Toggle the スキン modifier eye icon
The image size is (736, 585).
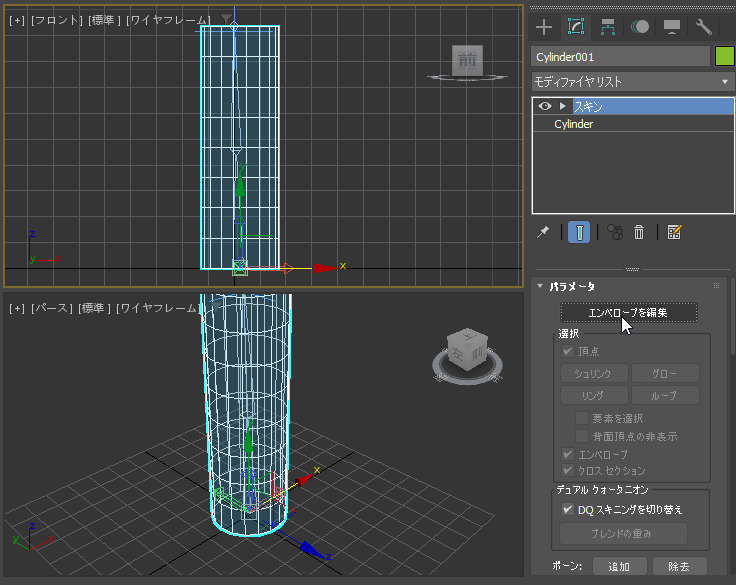pos(544,106)
